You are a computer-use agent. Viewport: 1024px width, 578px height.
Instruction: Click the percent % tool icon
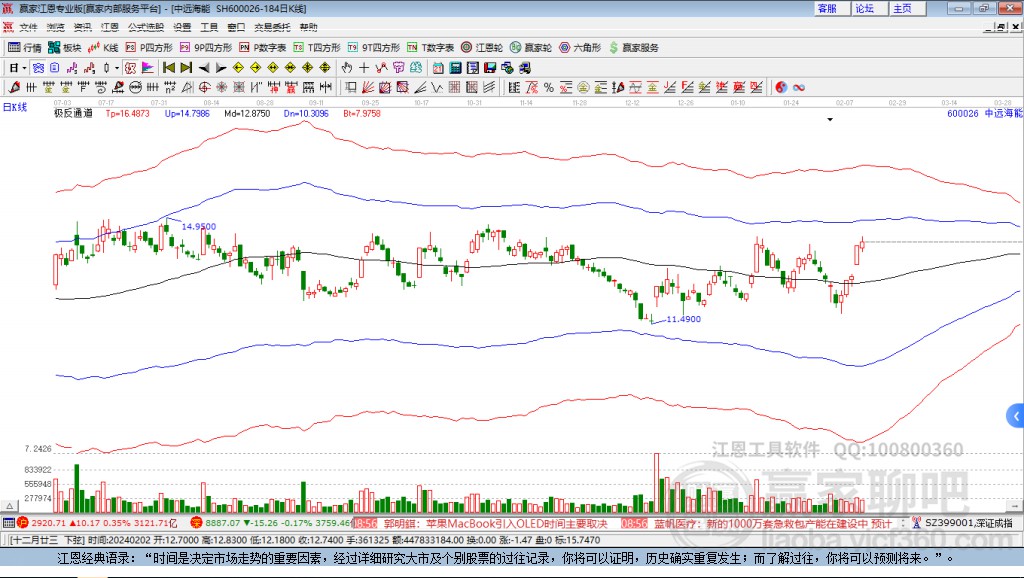coord(549,88)
